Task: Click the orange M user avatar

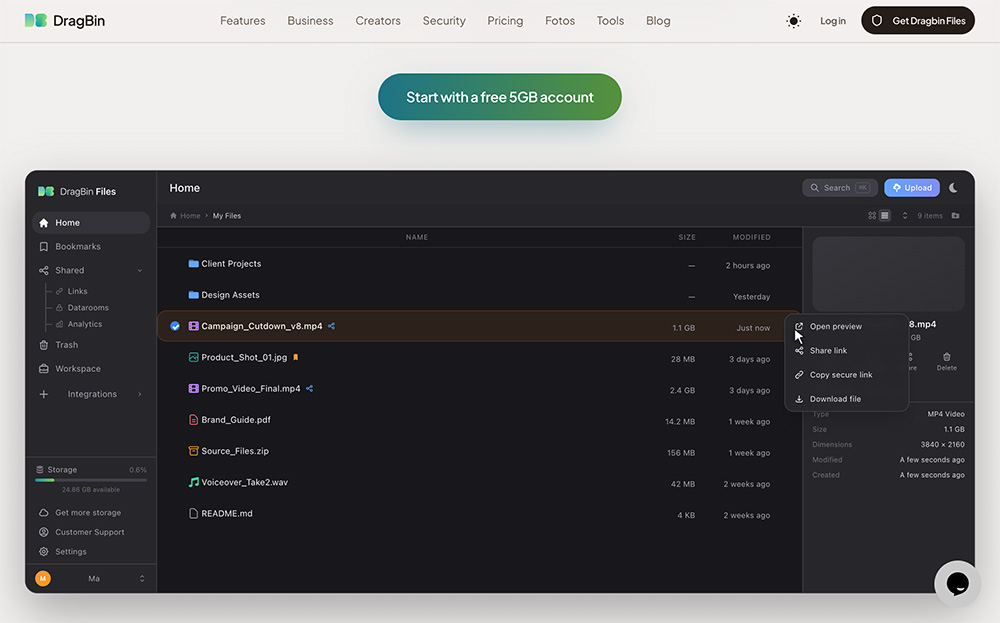Action: [43, 578]
